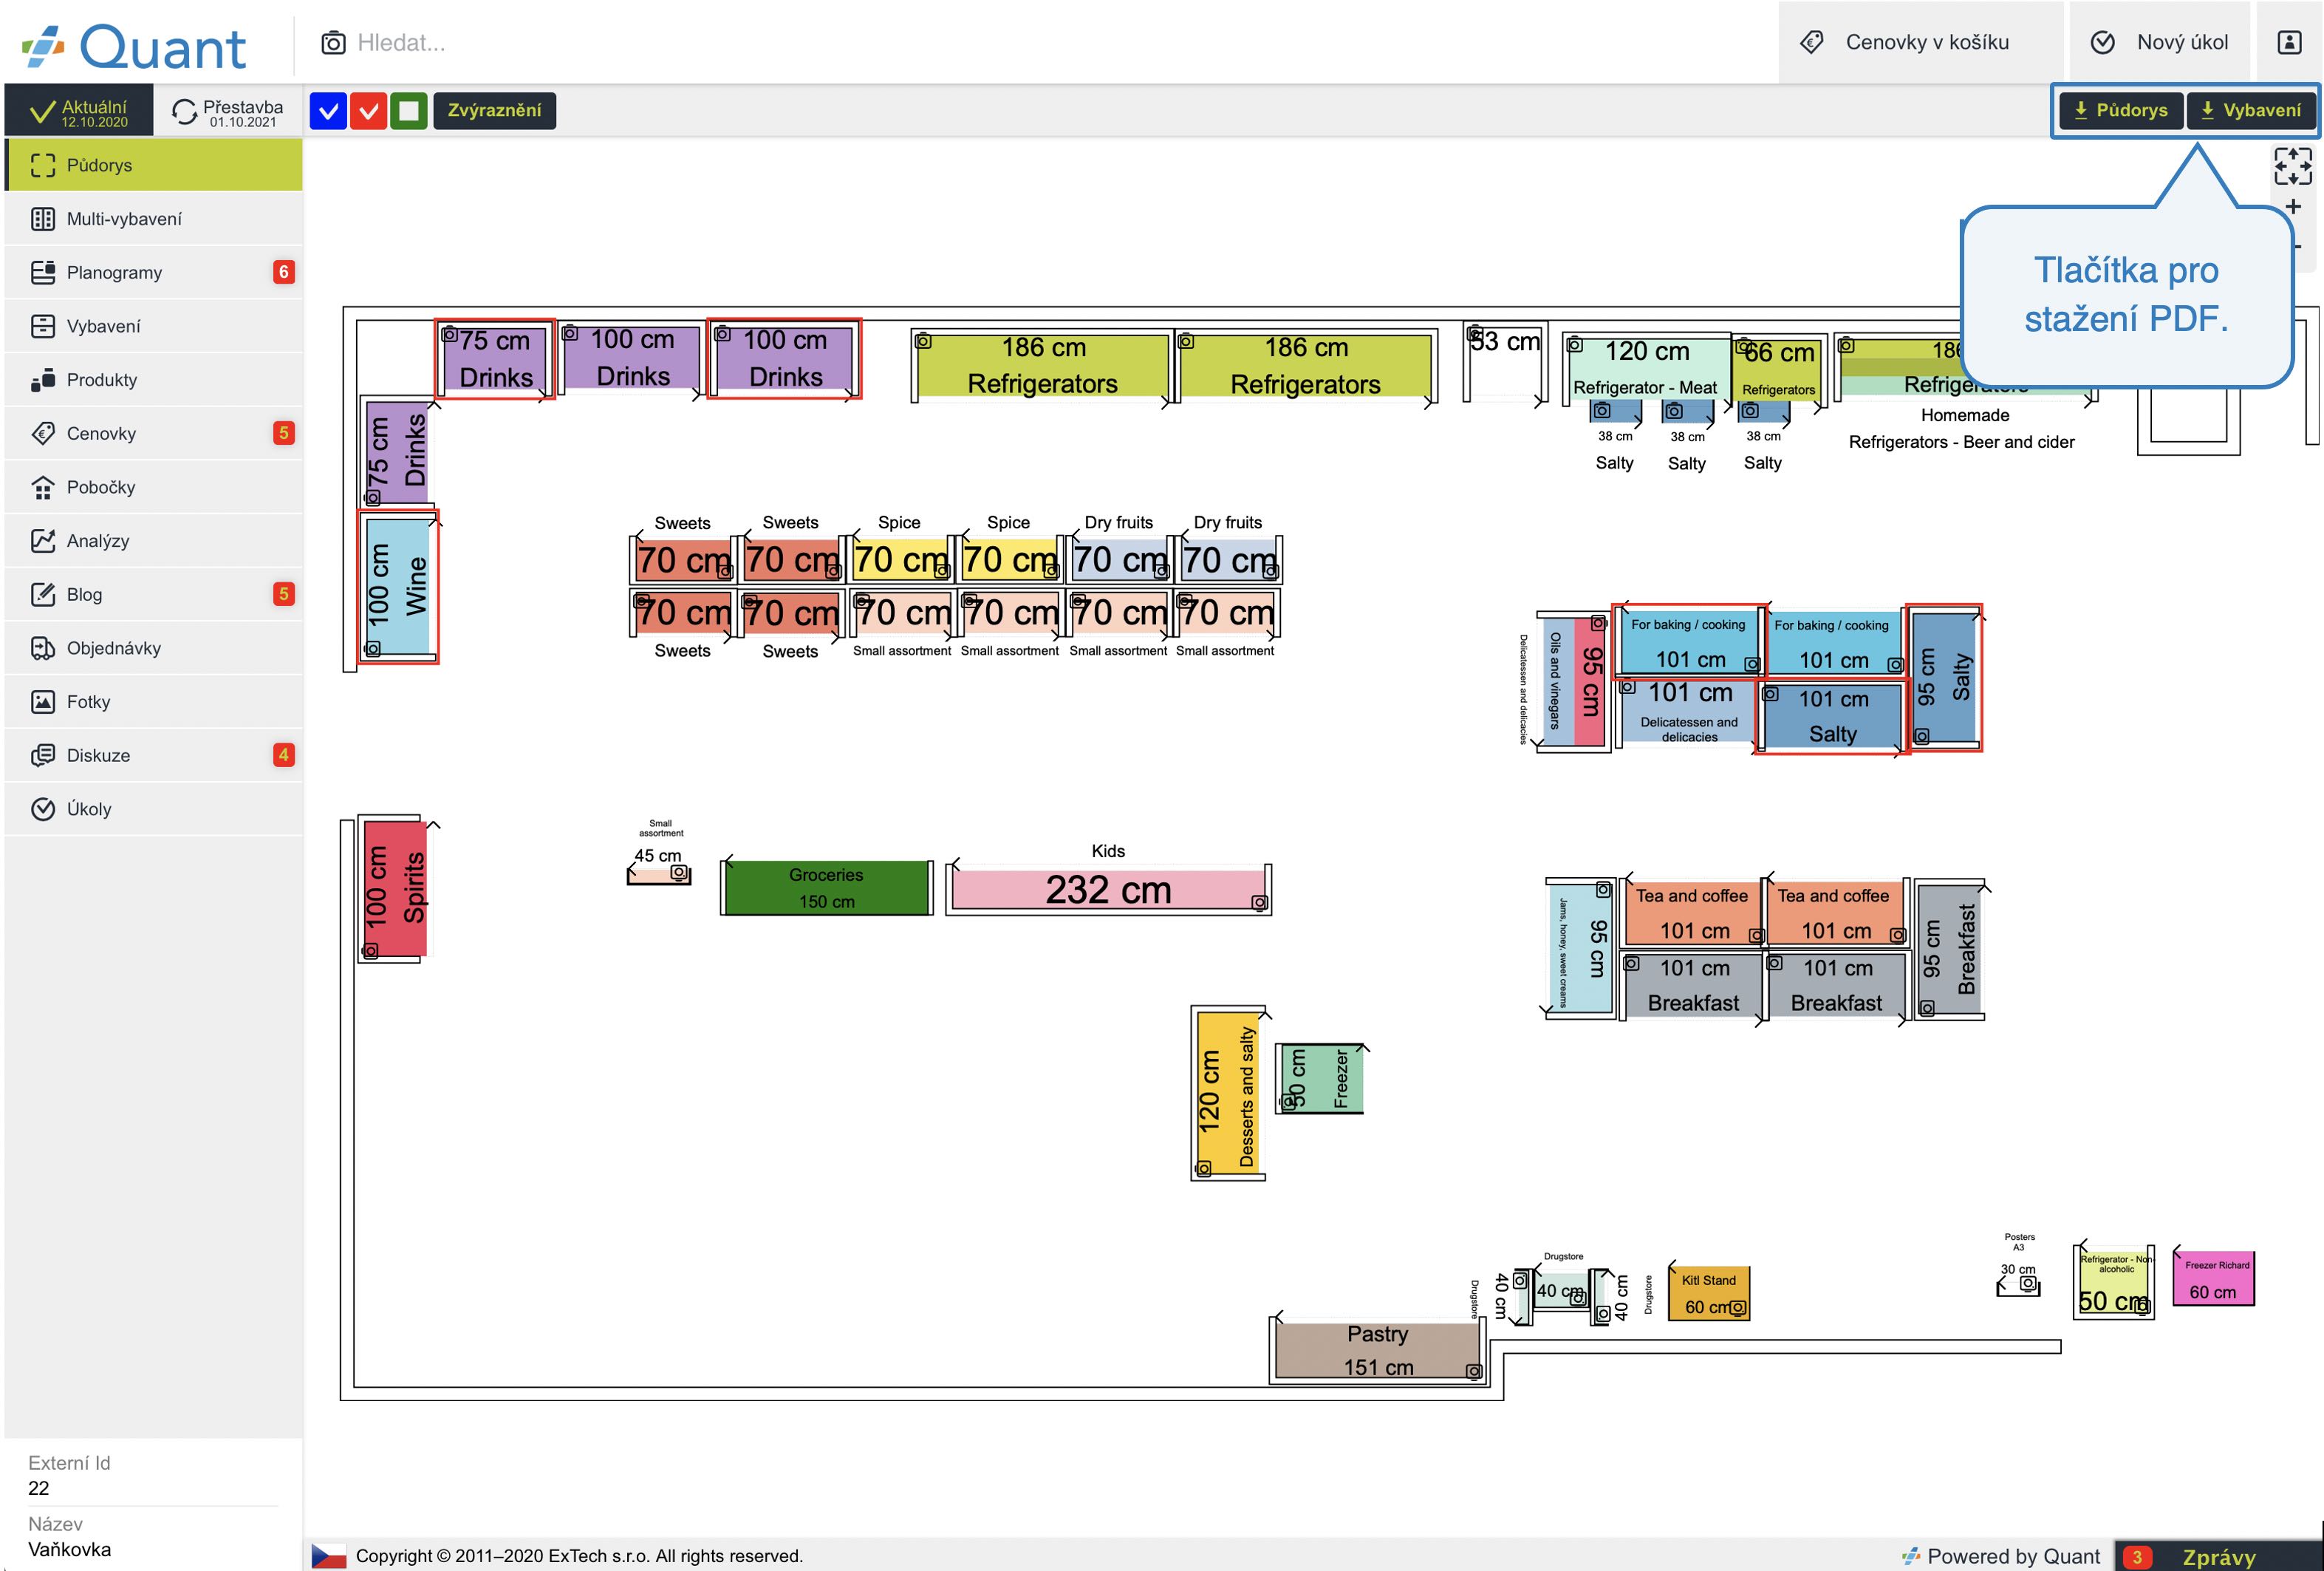Open Vybavení in the sidebar
2324x1571 pixels.
(154, 326)
